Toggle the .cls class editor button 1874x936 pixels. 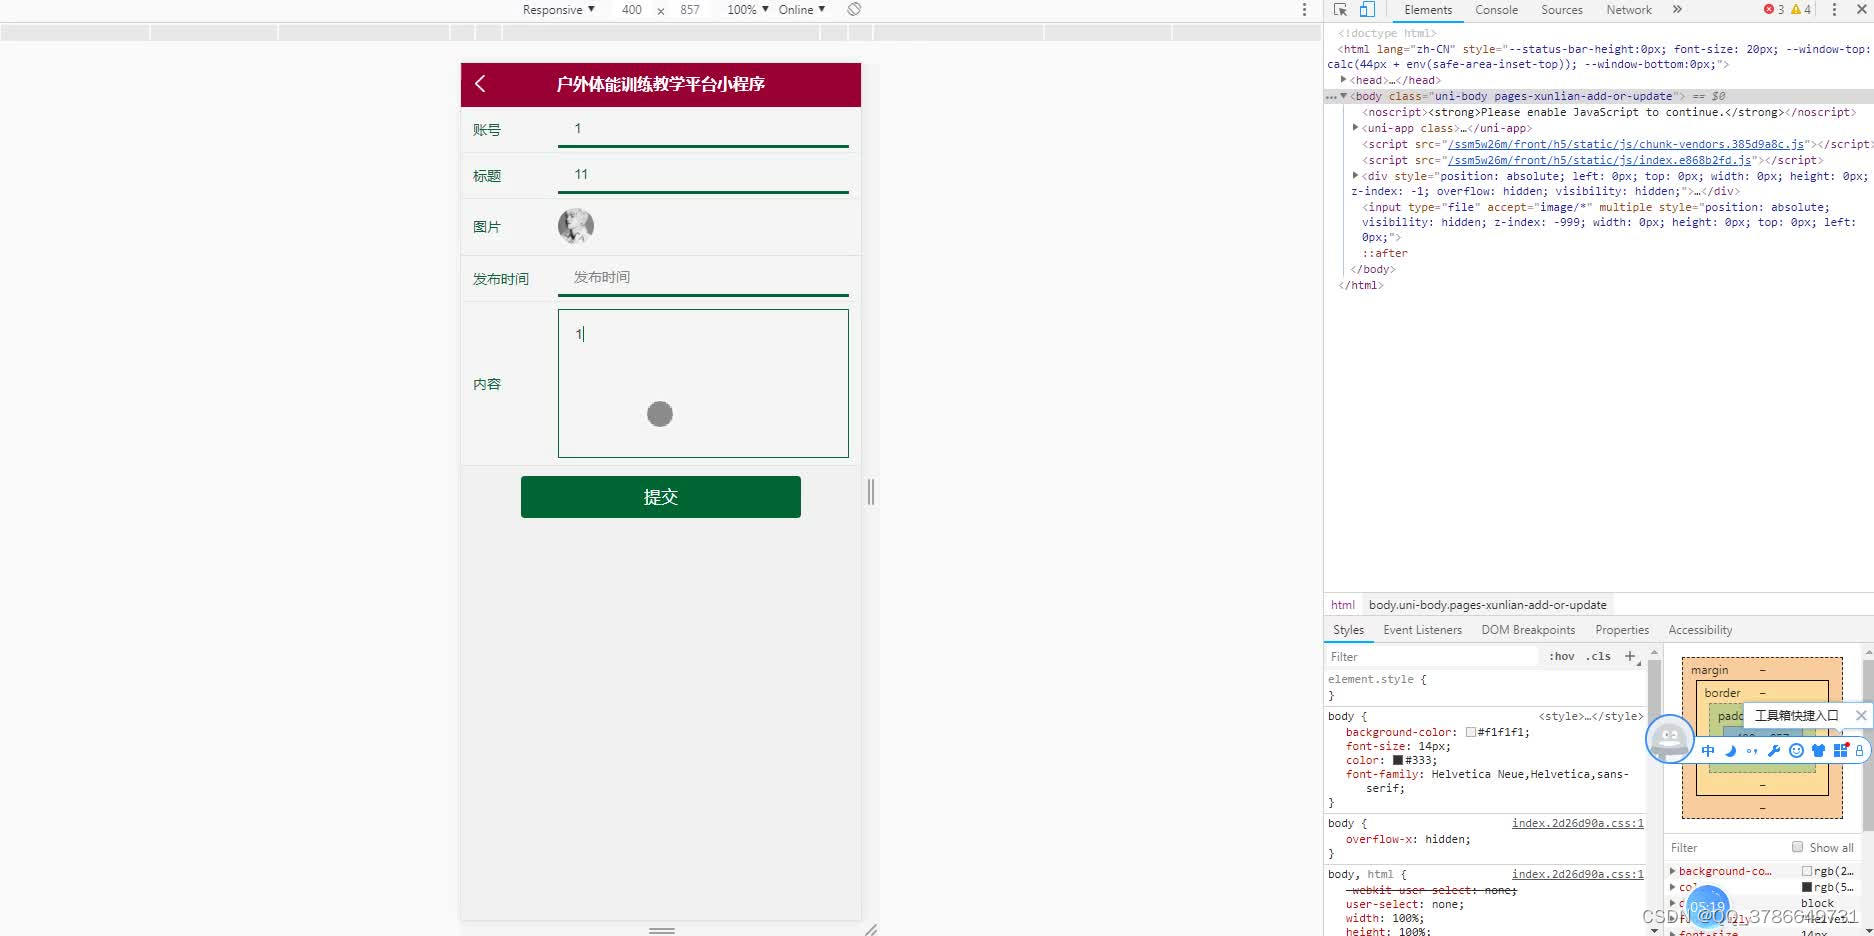click(1598, 656)
